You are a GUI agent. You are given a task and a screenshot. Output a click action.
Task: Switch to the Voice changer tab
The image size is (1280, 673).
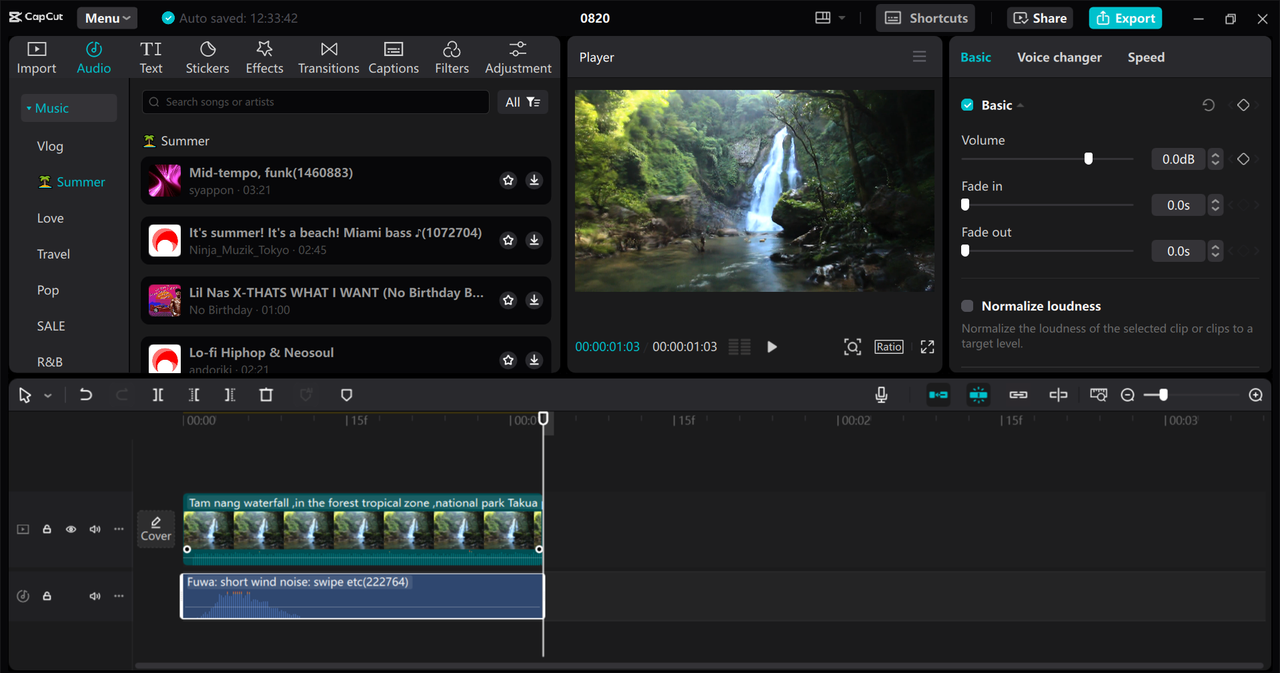tap(1059, 57)
